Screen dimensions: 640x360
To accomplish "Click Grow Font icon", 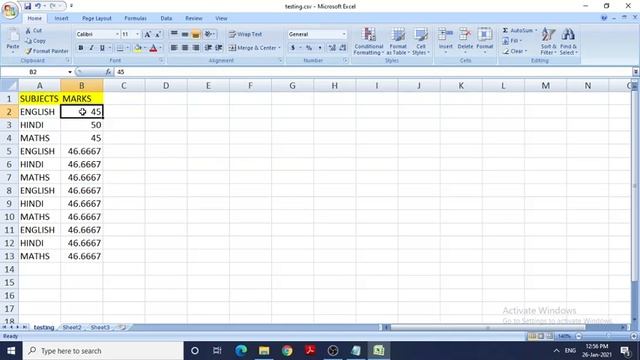I will point(148,34).
